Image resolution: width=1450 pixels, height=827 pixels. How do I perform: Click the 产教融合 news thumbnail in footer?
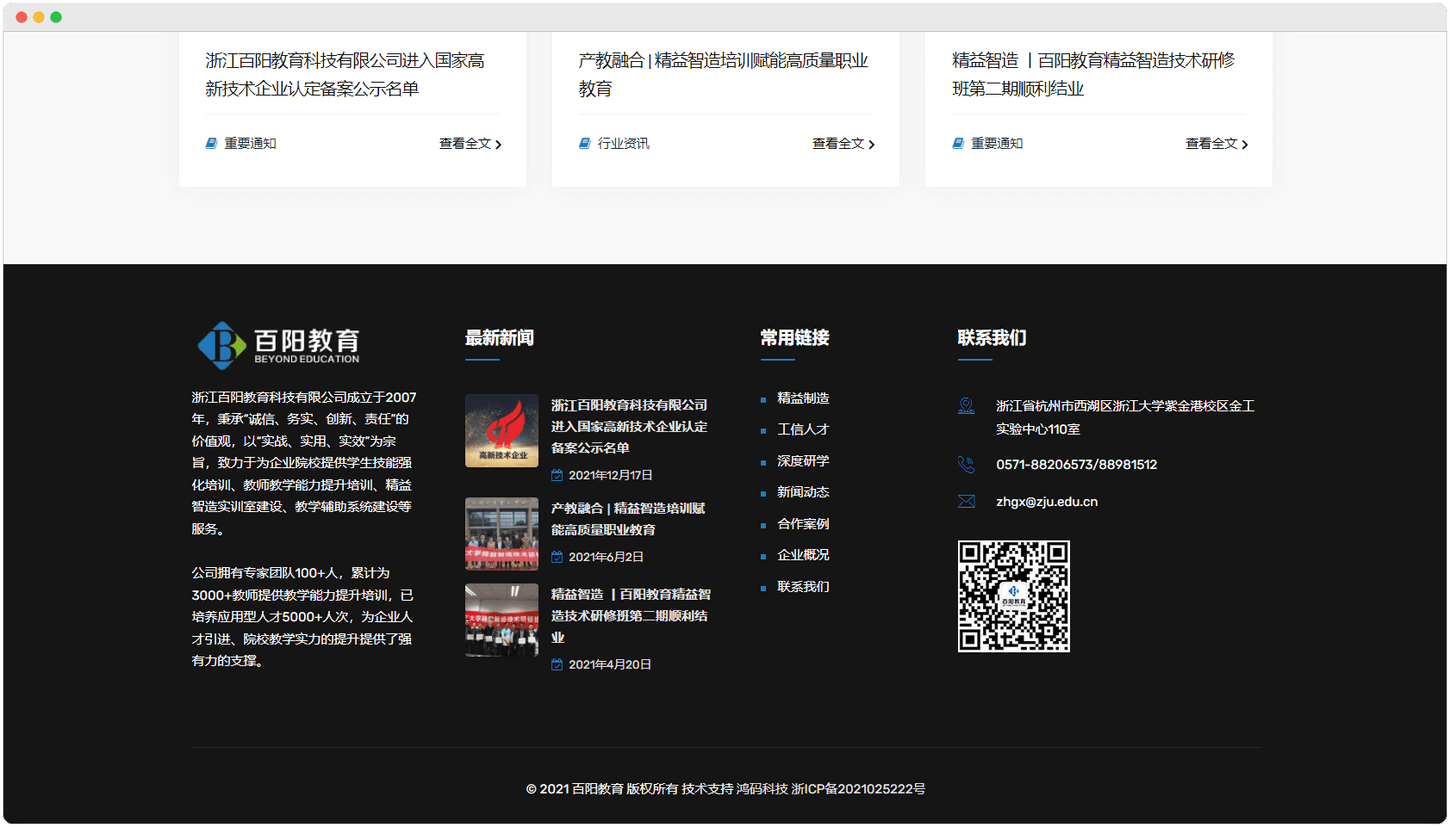click(501, 534)
